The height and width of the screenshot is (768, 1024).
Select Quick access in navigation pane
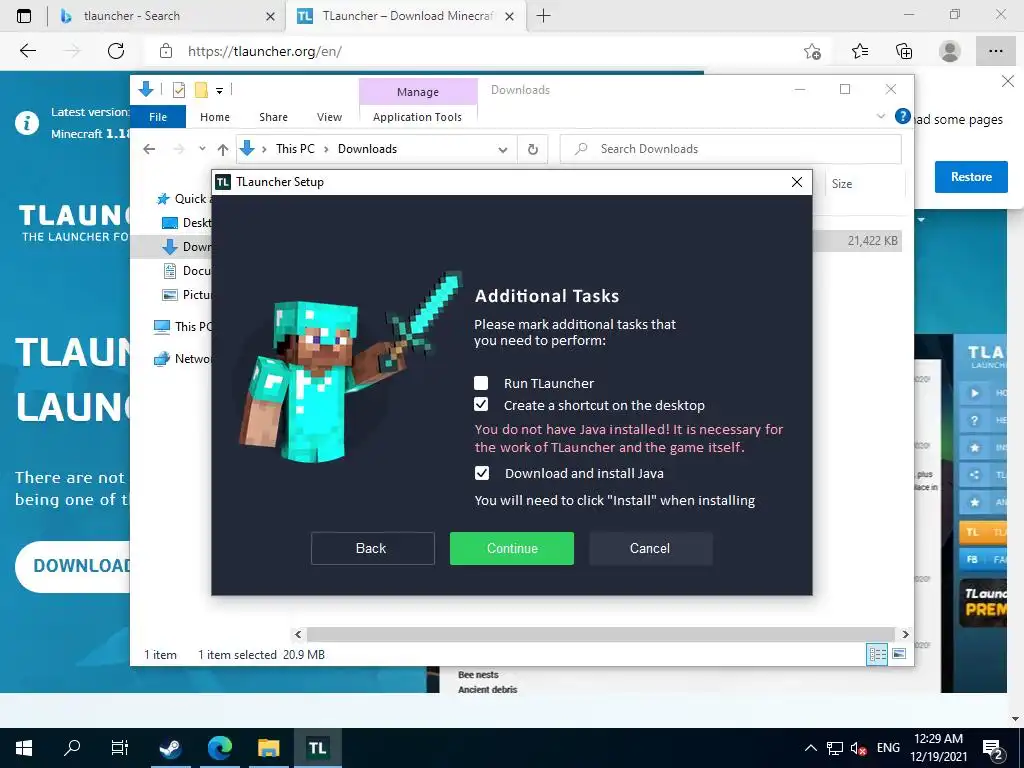click(183, 199)
